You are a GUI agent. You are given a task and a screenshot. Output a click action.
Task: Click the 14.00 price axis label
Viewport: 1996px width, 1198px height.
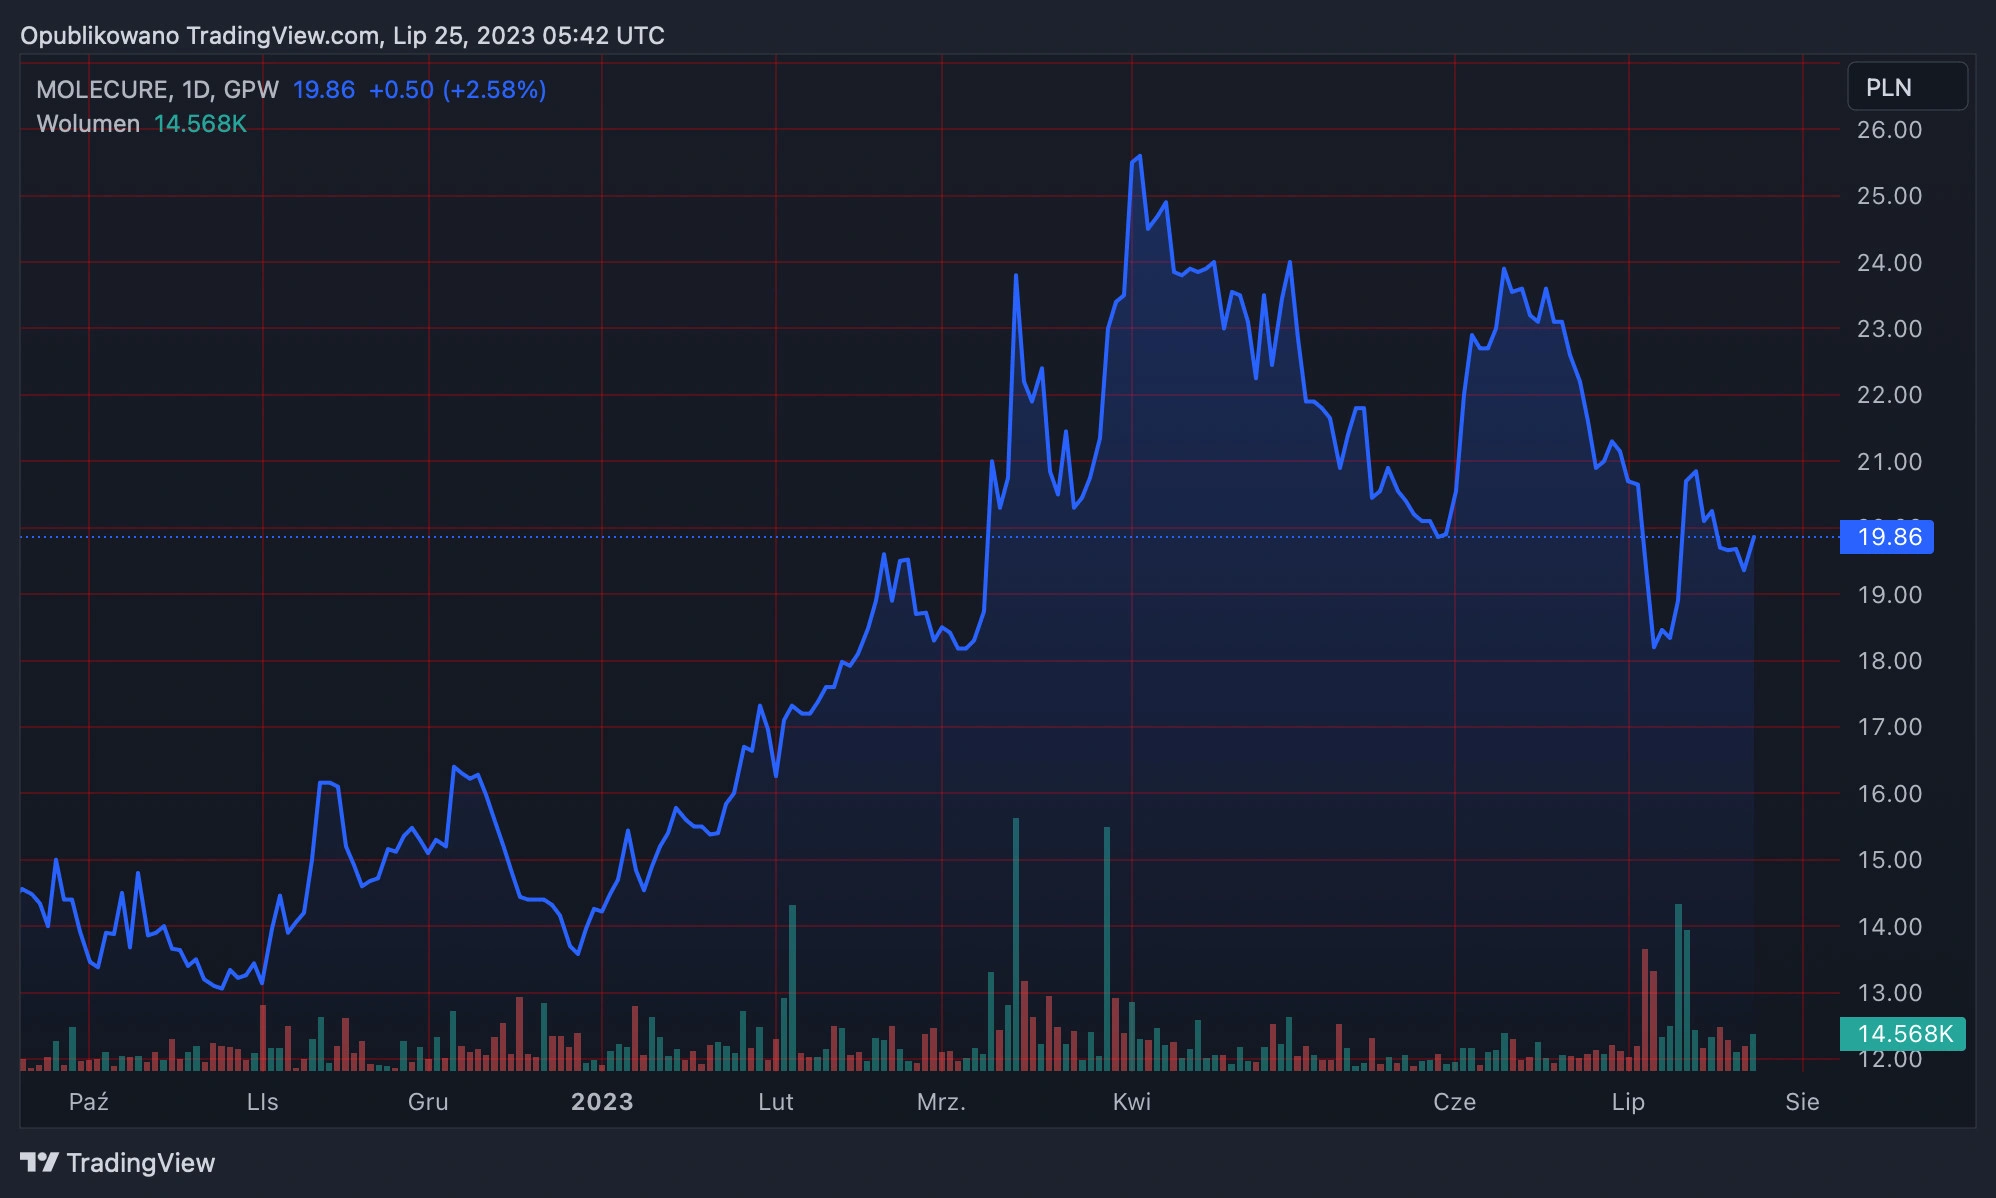click(x=1889, y=927)
